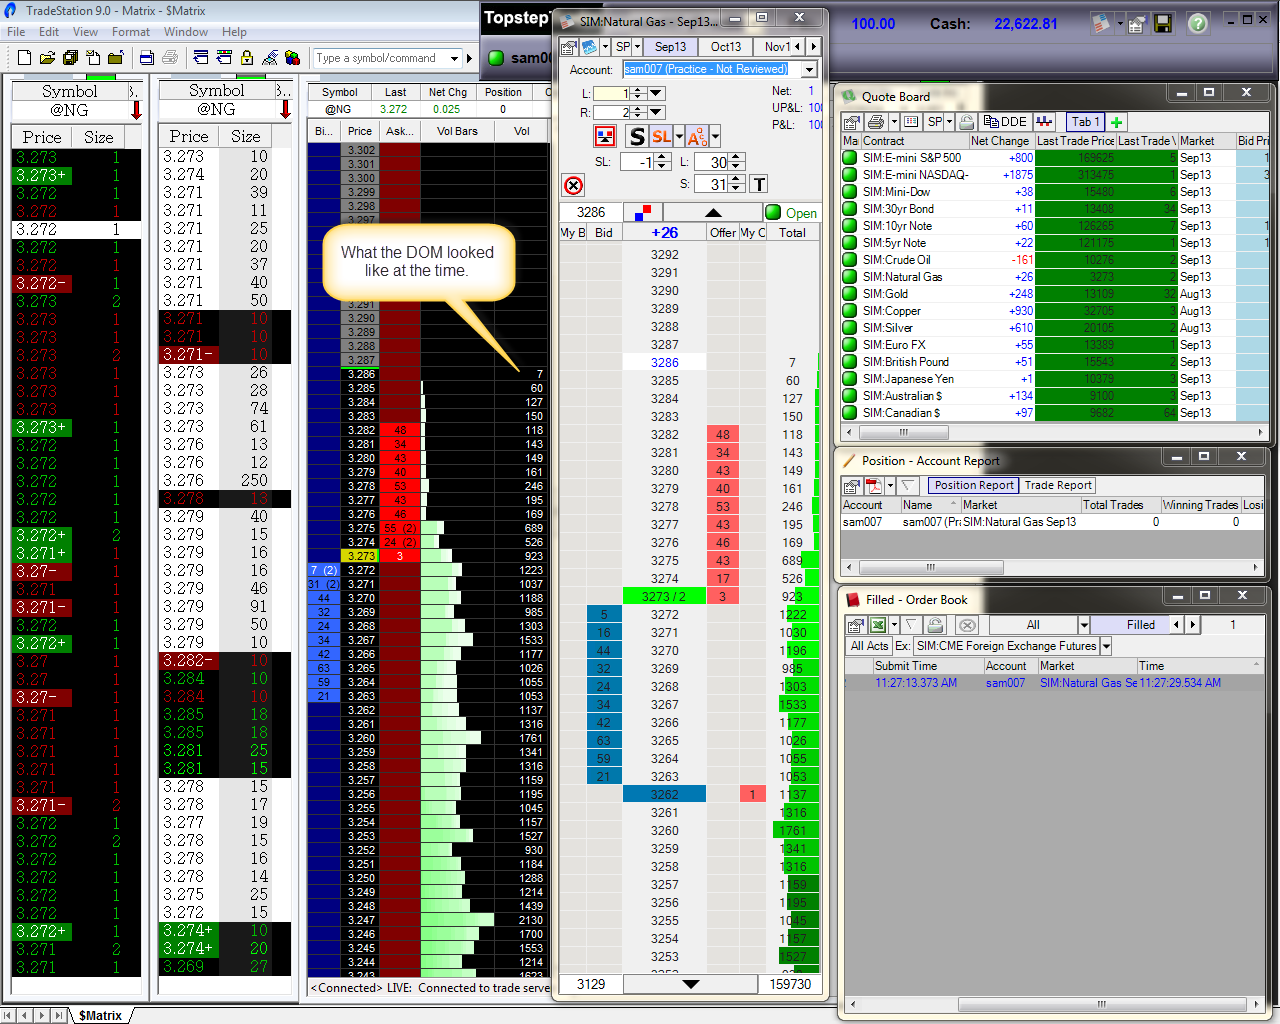The width and height of the screenshot is (1280, 1024).
Task: Click the green plus add-tab icon
Action: coord(1117,122)
